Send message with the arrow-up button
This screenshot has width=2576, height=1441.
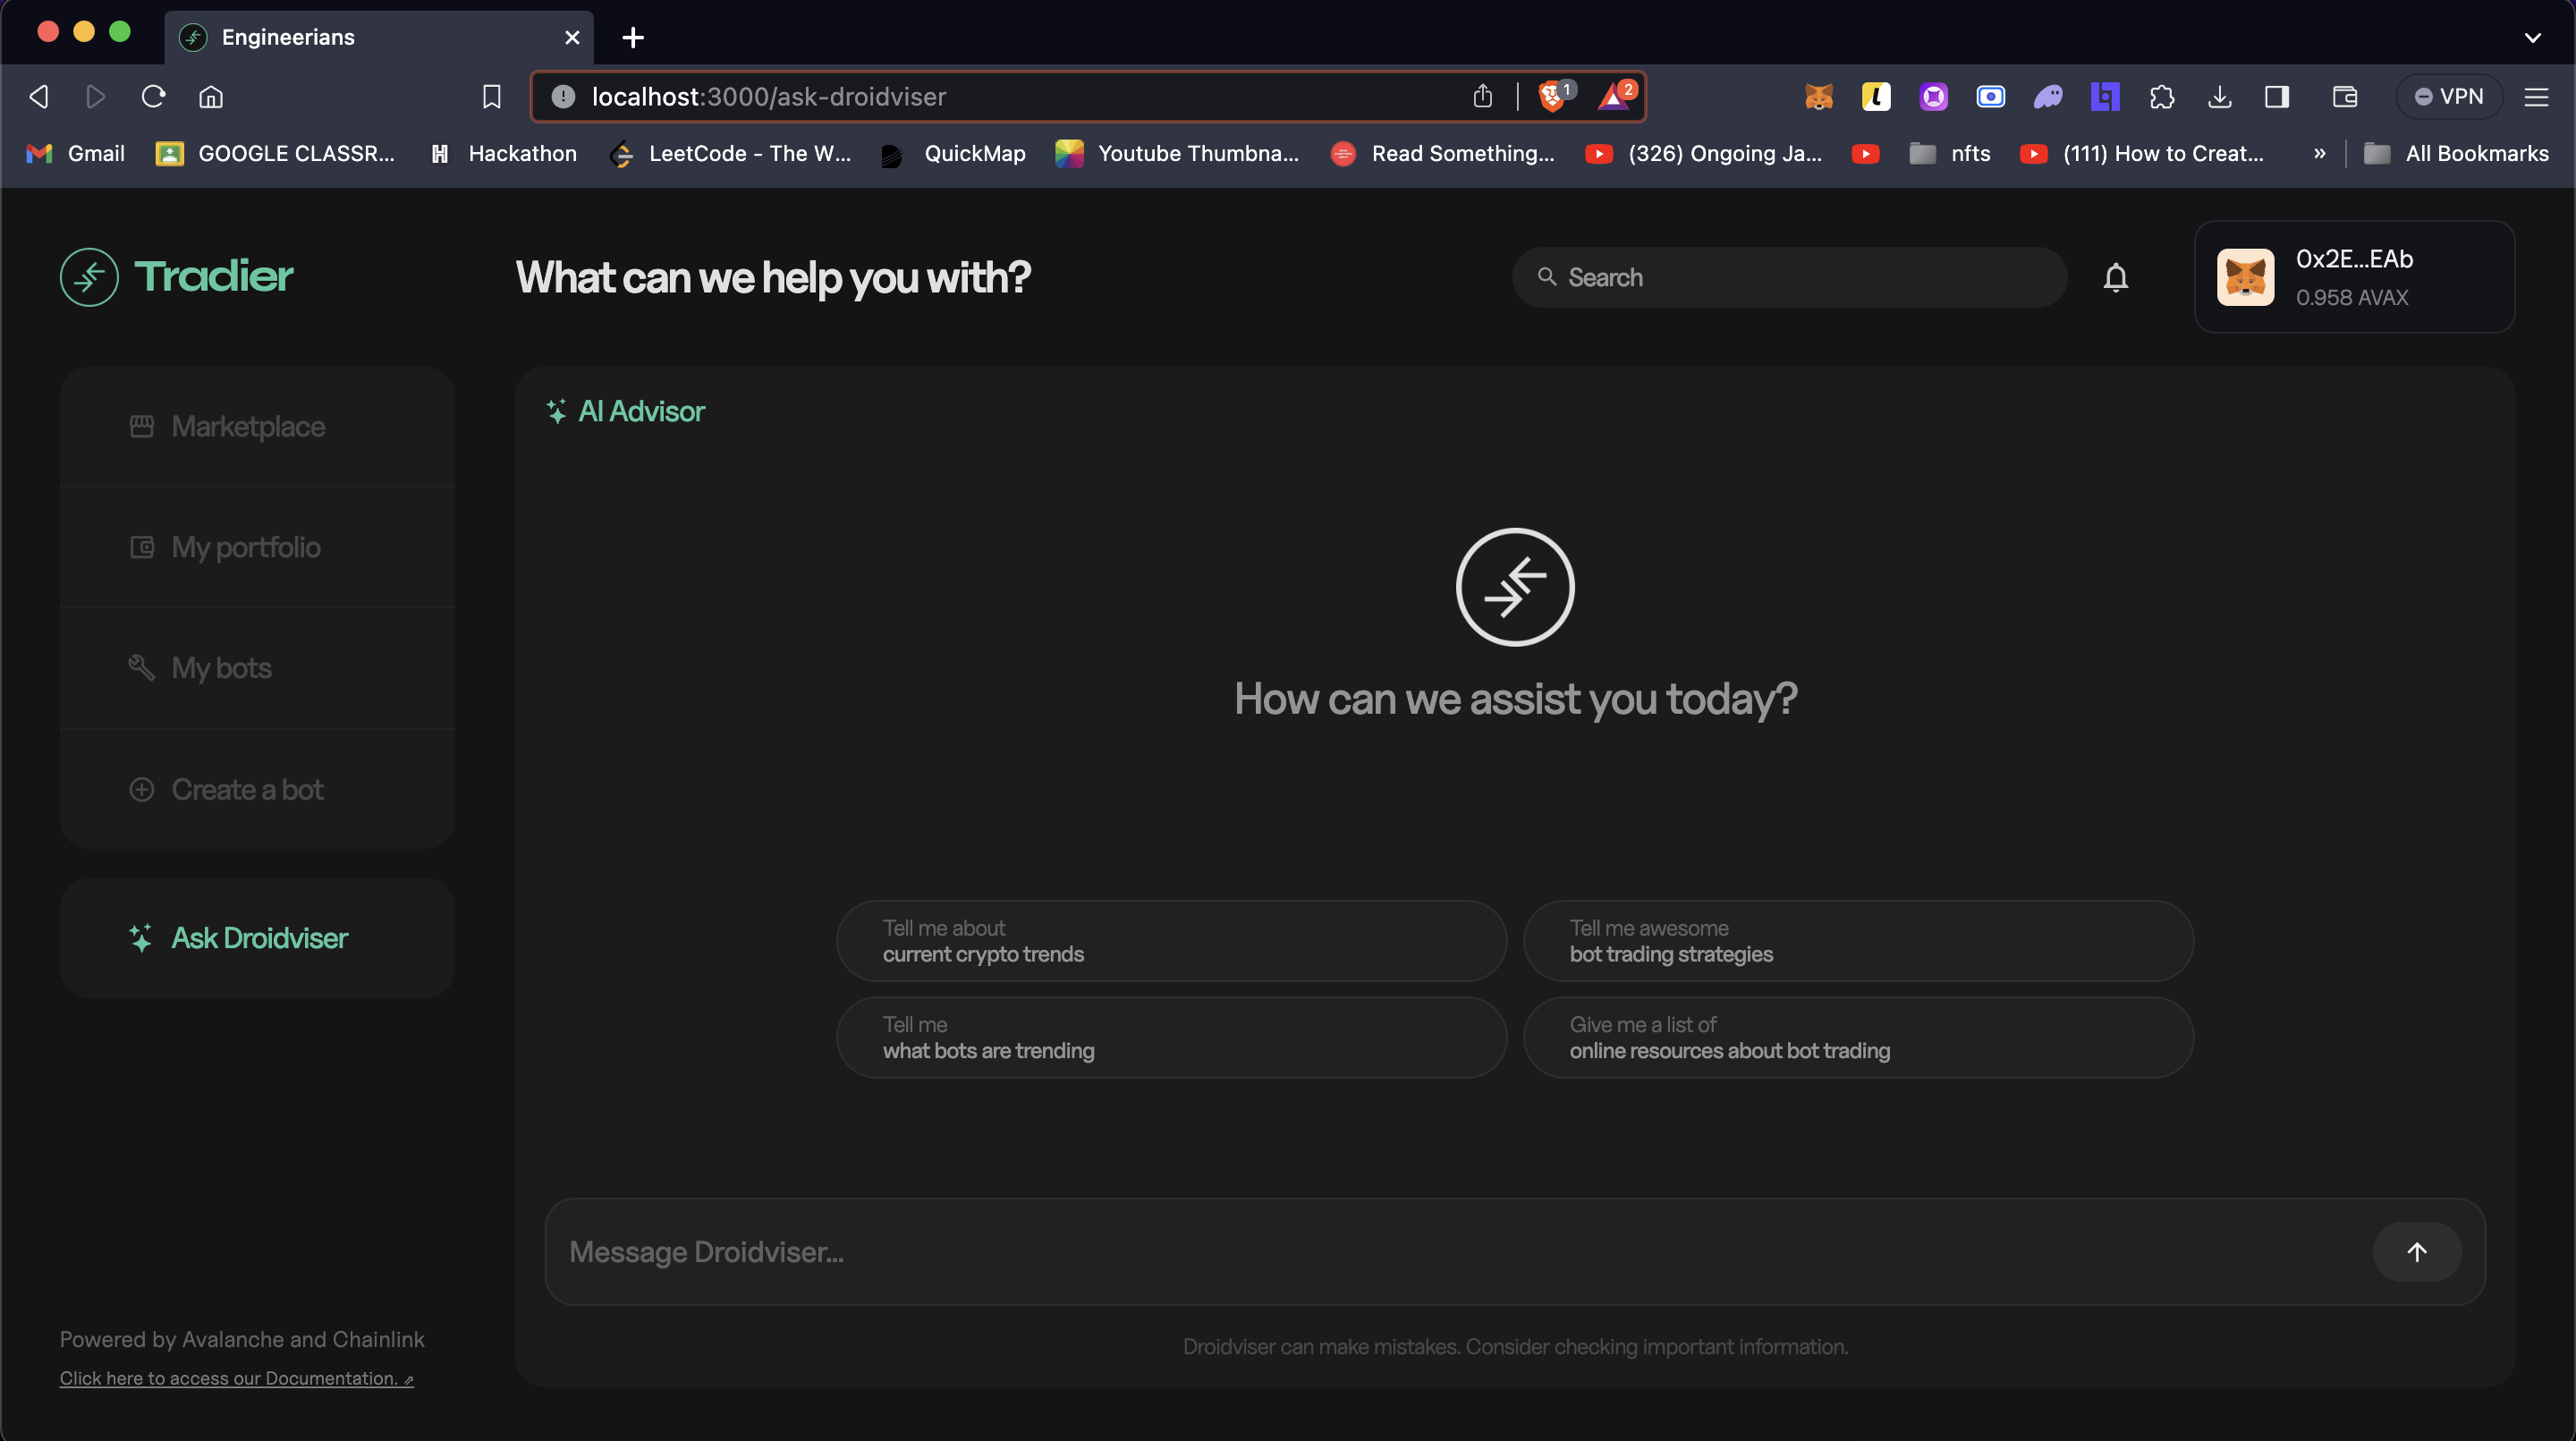click(2416, 1251)
